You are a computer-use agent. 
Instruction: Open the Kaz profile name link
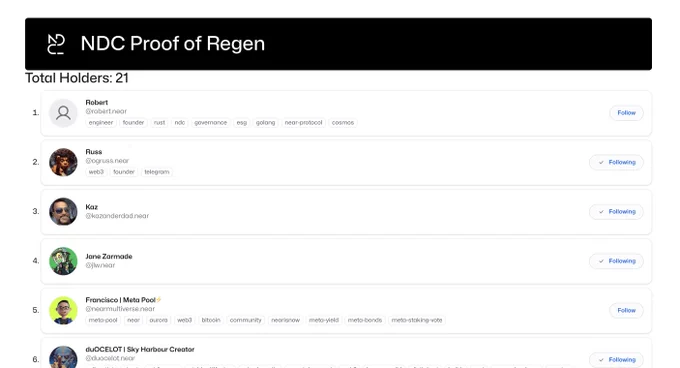pos(92,207)
